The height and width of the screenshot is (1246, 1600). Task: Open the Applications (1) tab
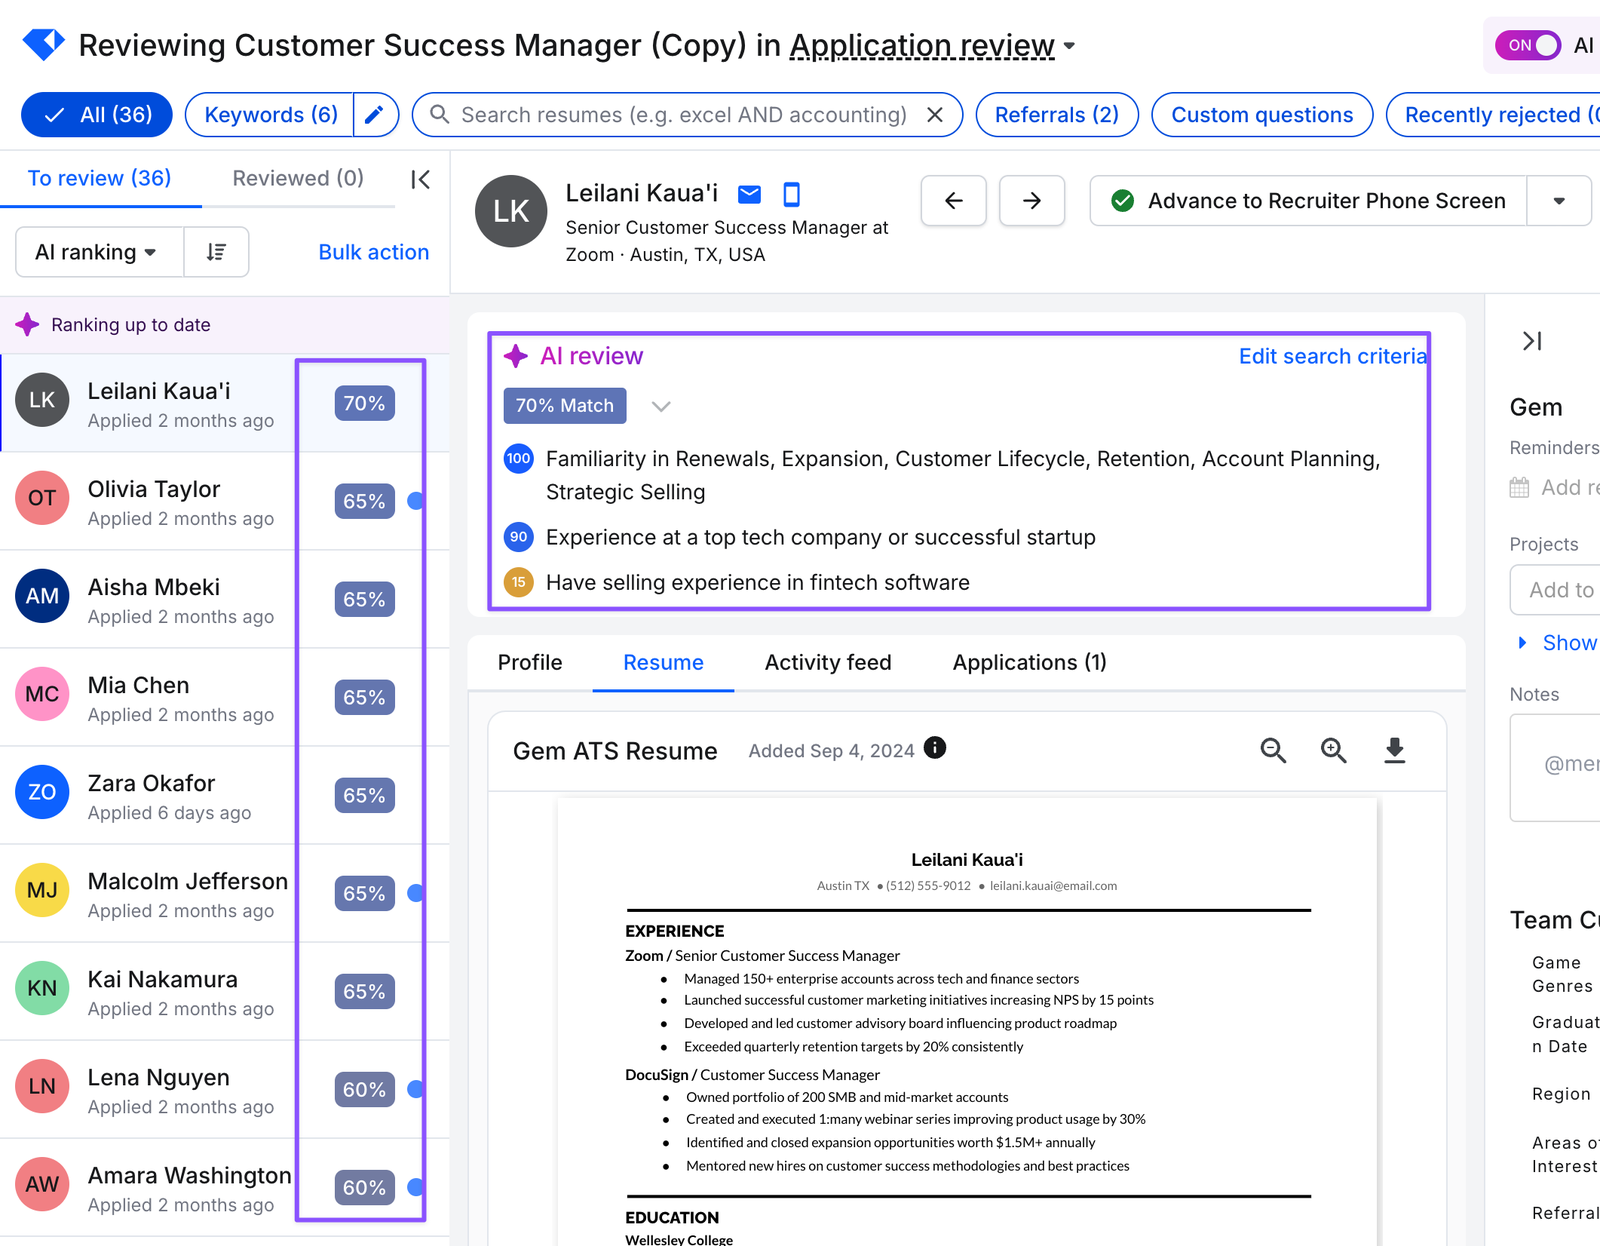[1029, 663]
